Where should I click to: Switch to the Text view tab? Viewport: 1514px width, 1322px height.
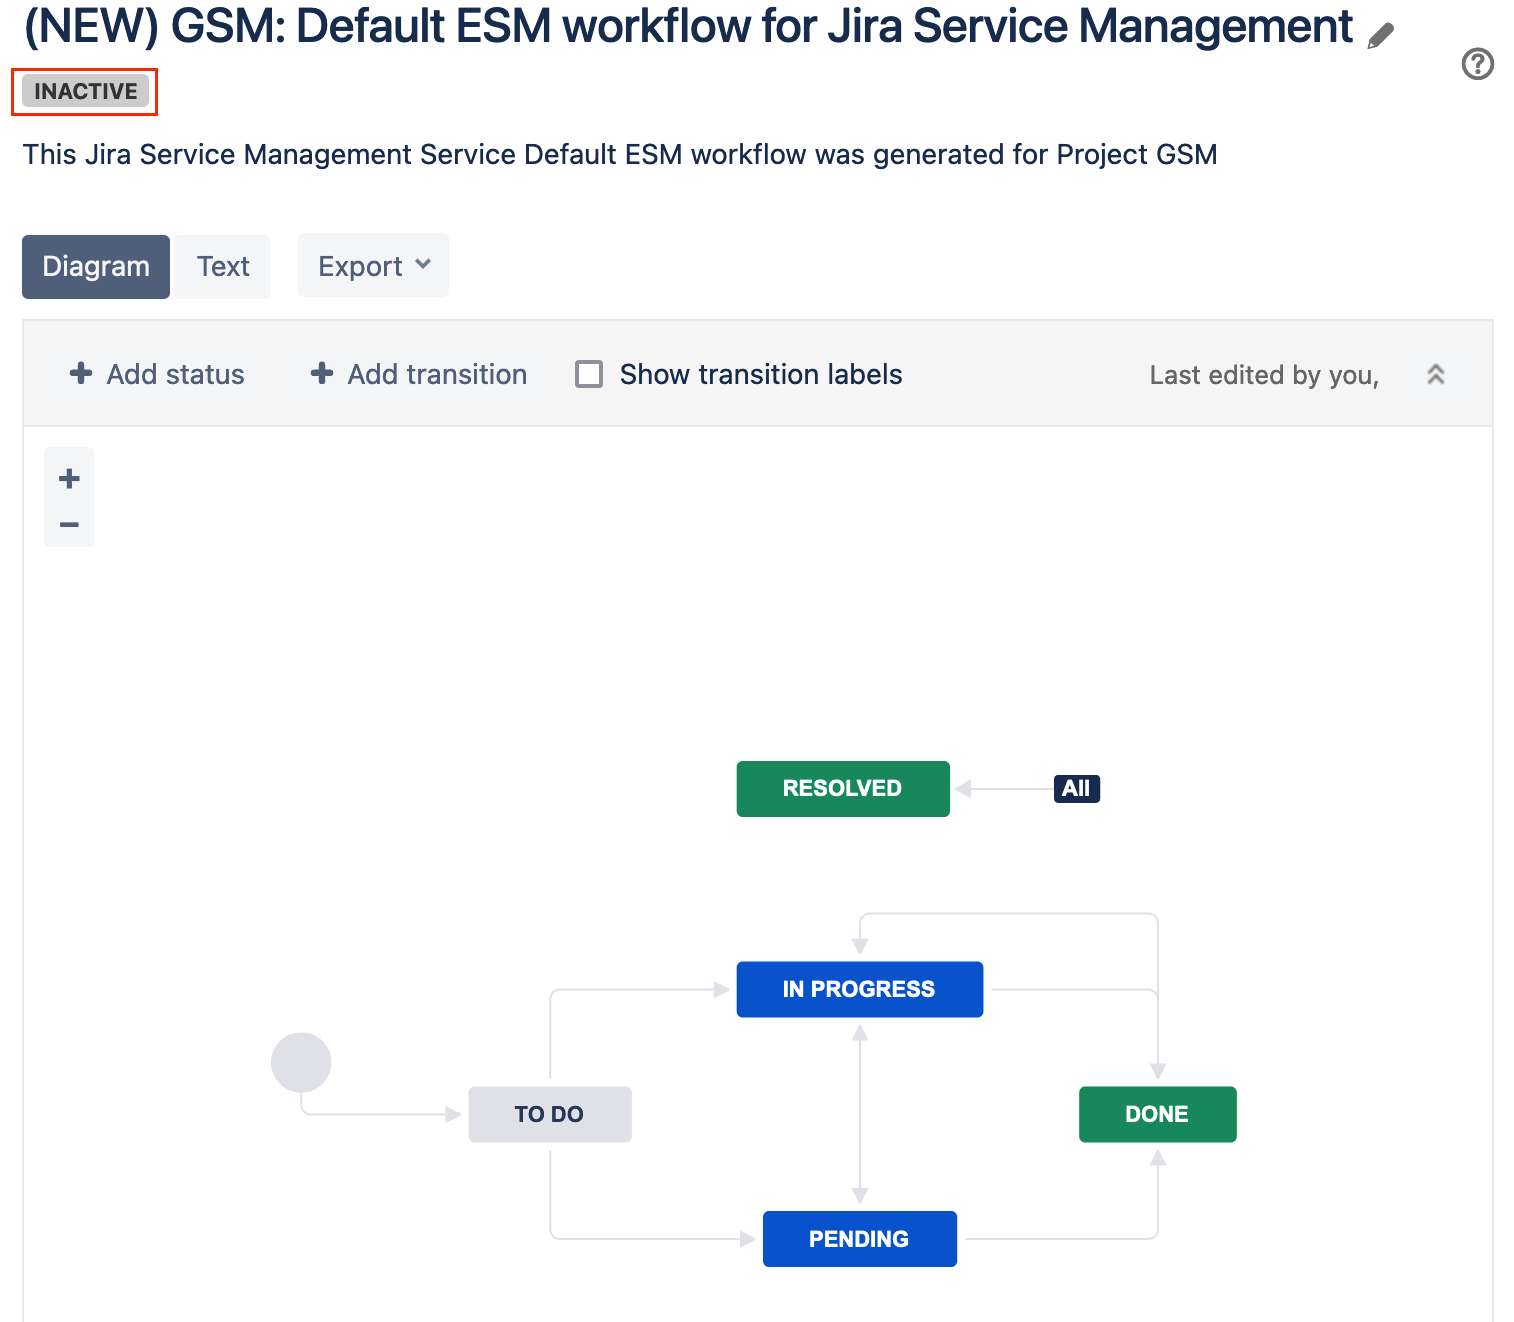223,266
